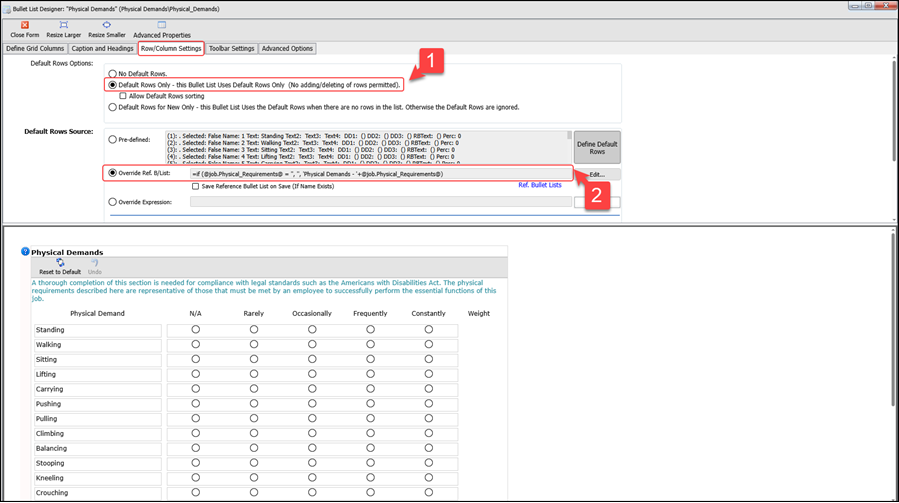Select N/A for Stooping

click(x=196, y=463)
